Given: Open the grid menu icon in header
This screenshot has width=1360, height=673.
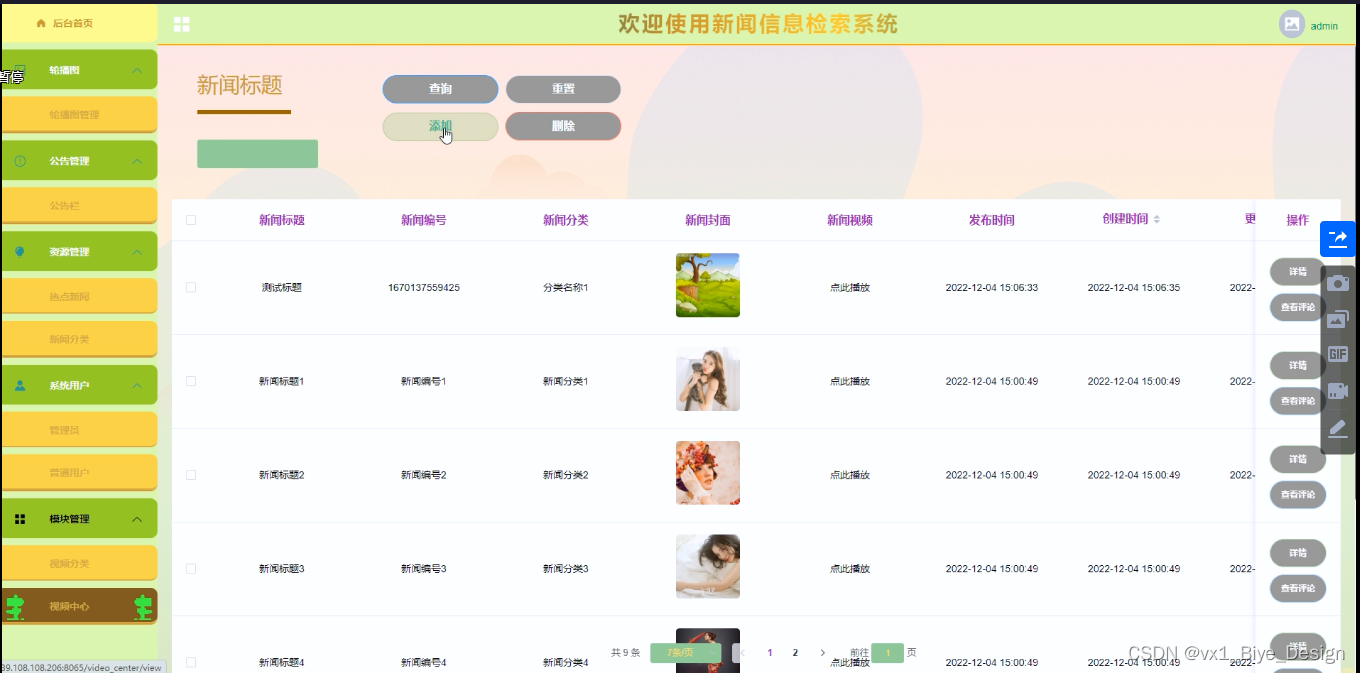Looking at the screenshot, I should [182, 25].
